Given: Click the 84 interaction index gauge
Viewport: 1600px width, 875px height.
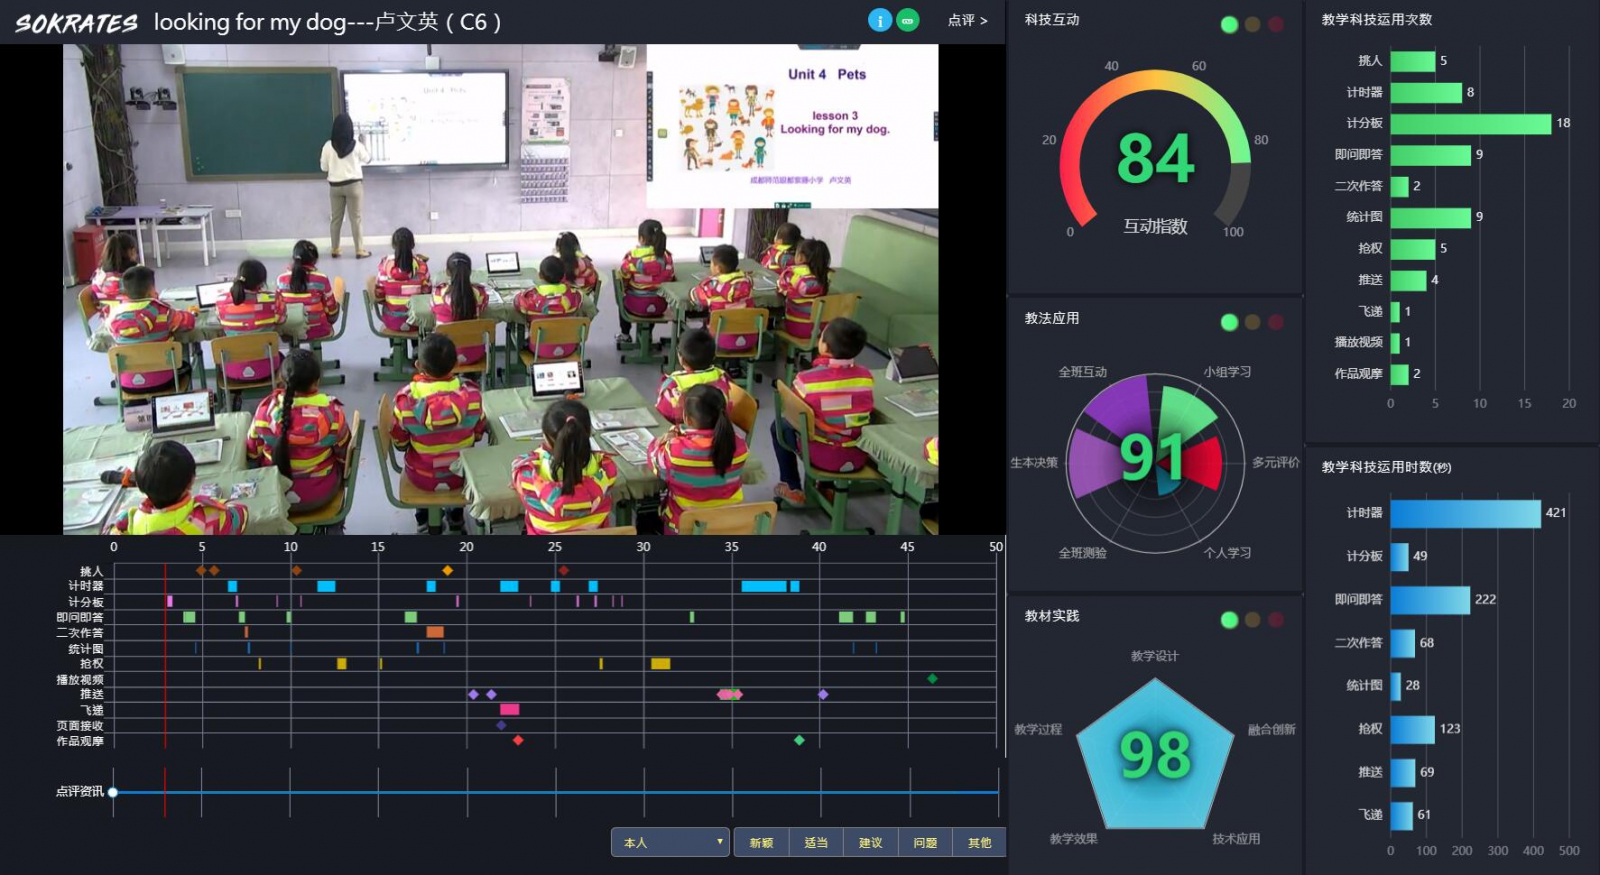Looking at the screenshot, I should click(1155, 158).
